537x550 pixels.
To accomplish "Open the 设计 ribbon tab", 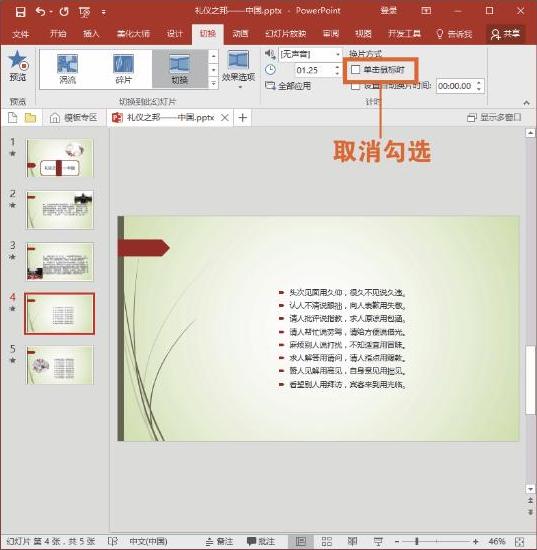I will 174,34.
